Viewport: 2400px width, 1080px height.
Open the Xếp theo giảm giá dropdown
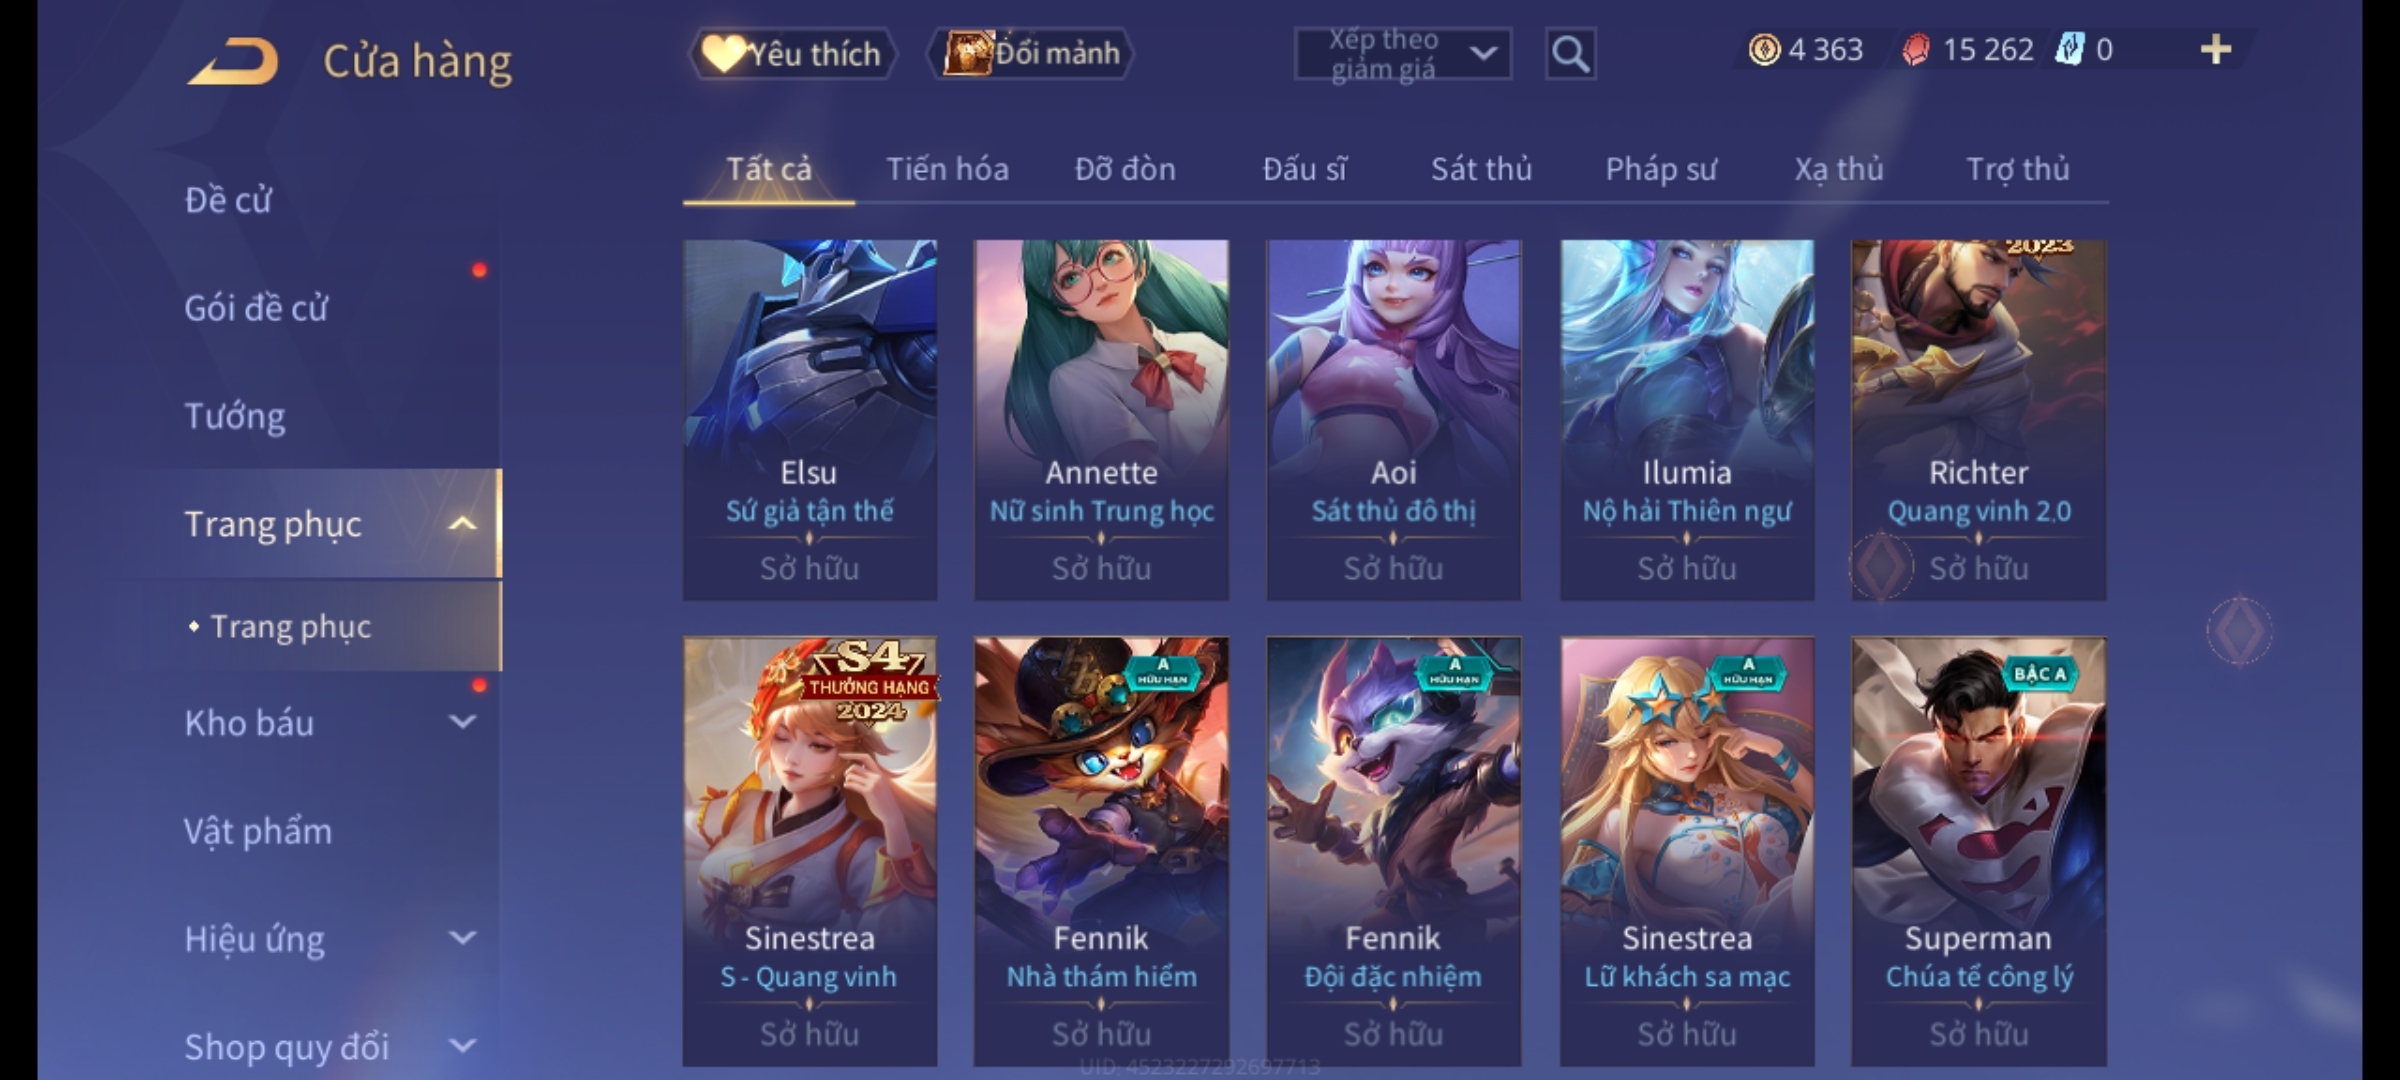click(1402, 54)
